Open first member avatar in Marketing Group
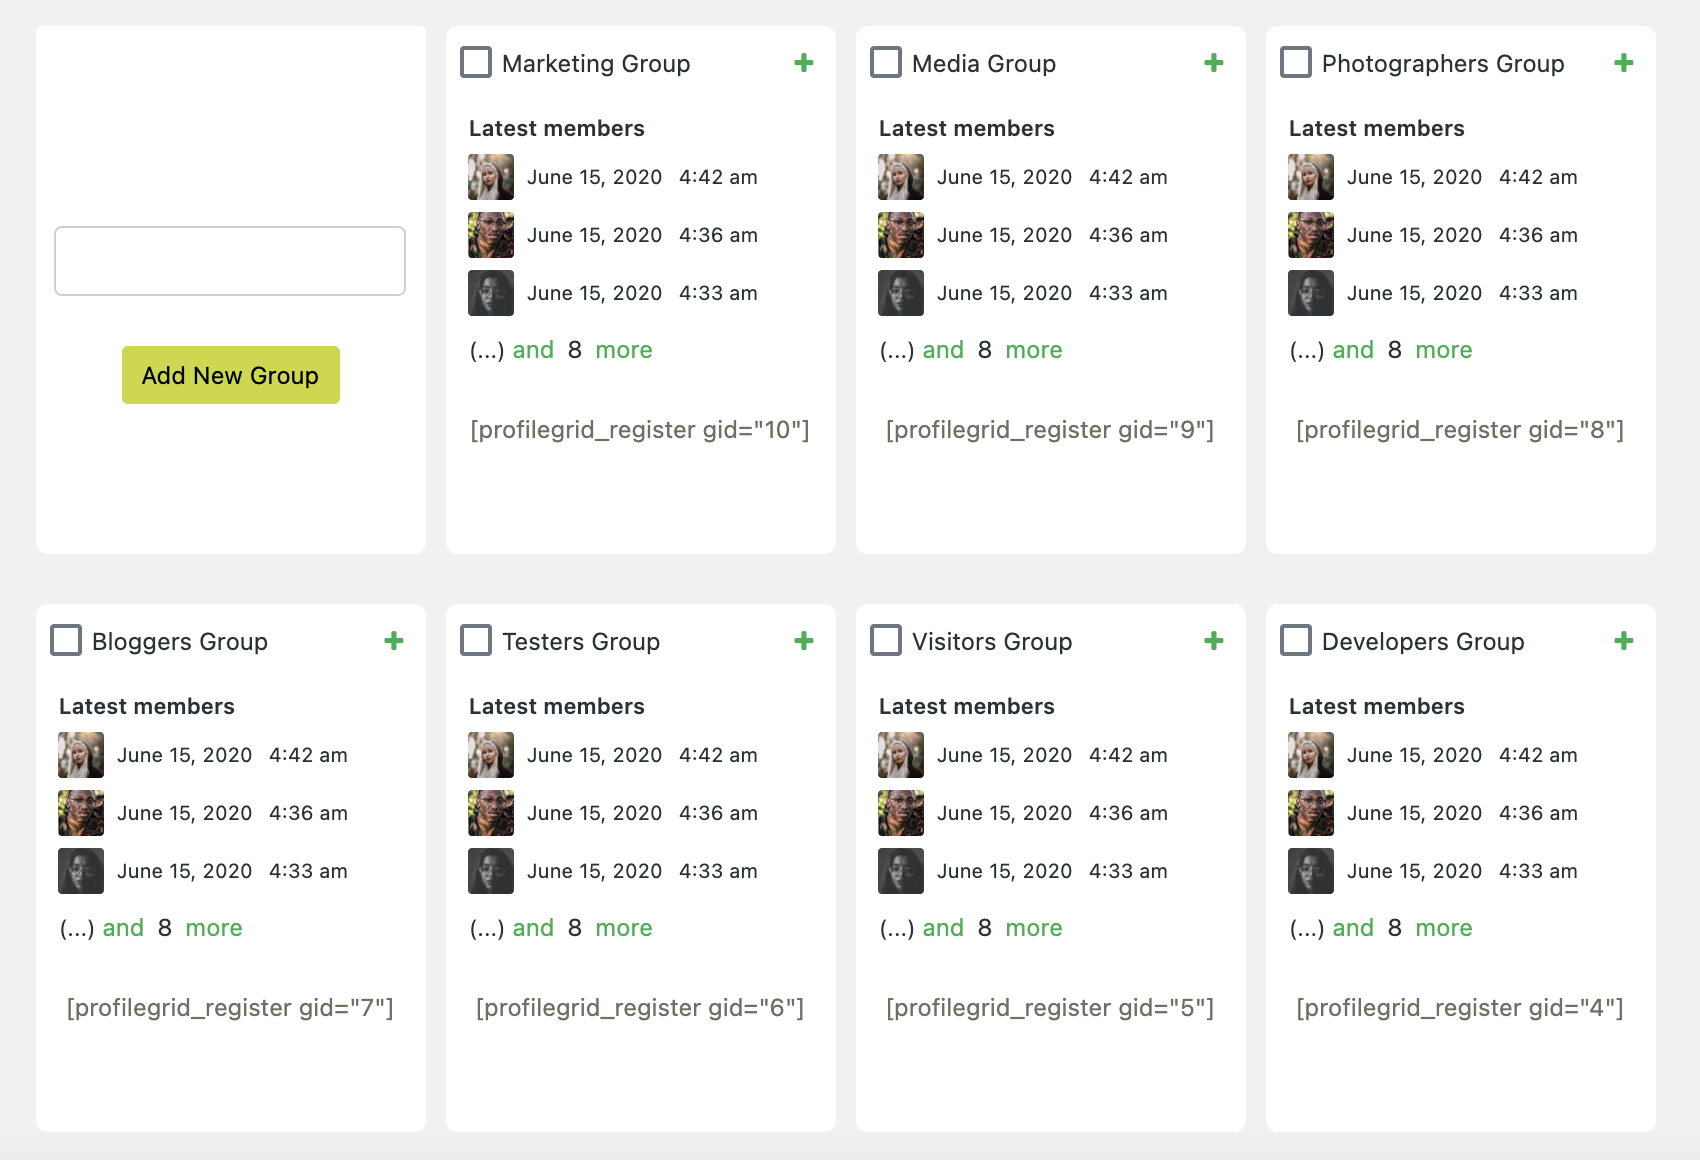The width and height of the screenshot is (1700, 1160). pyautogui.click(x=490, y=176)
